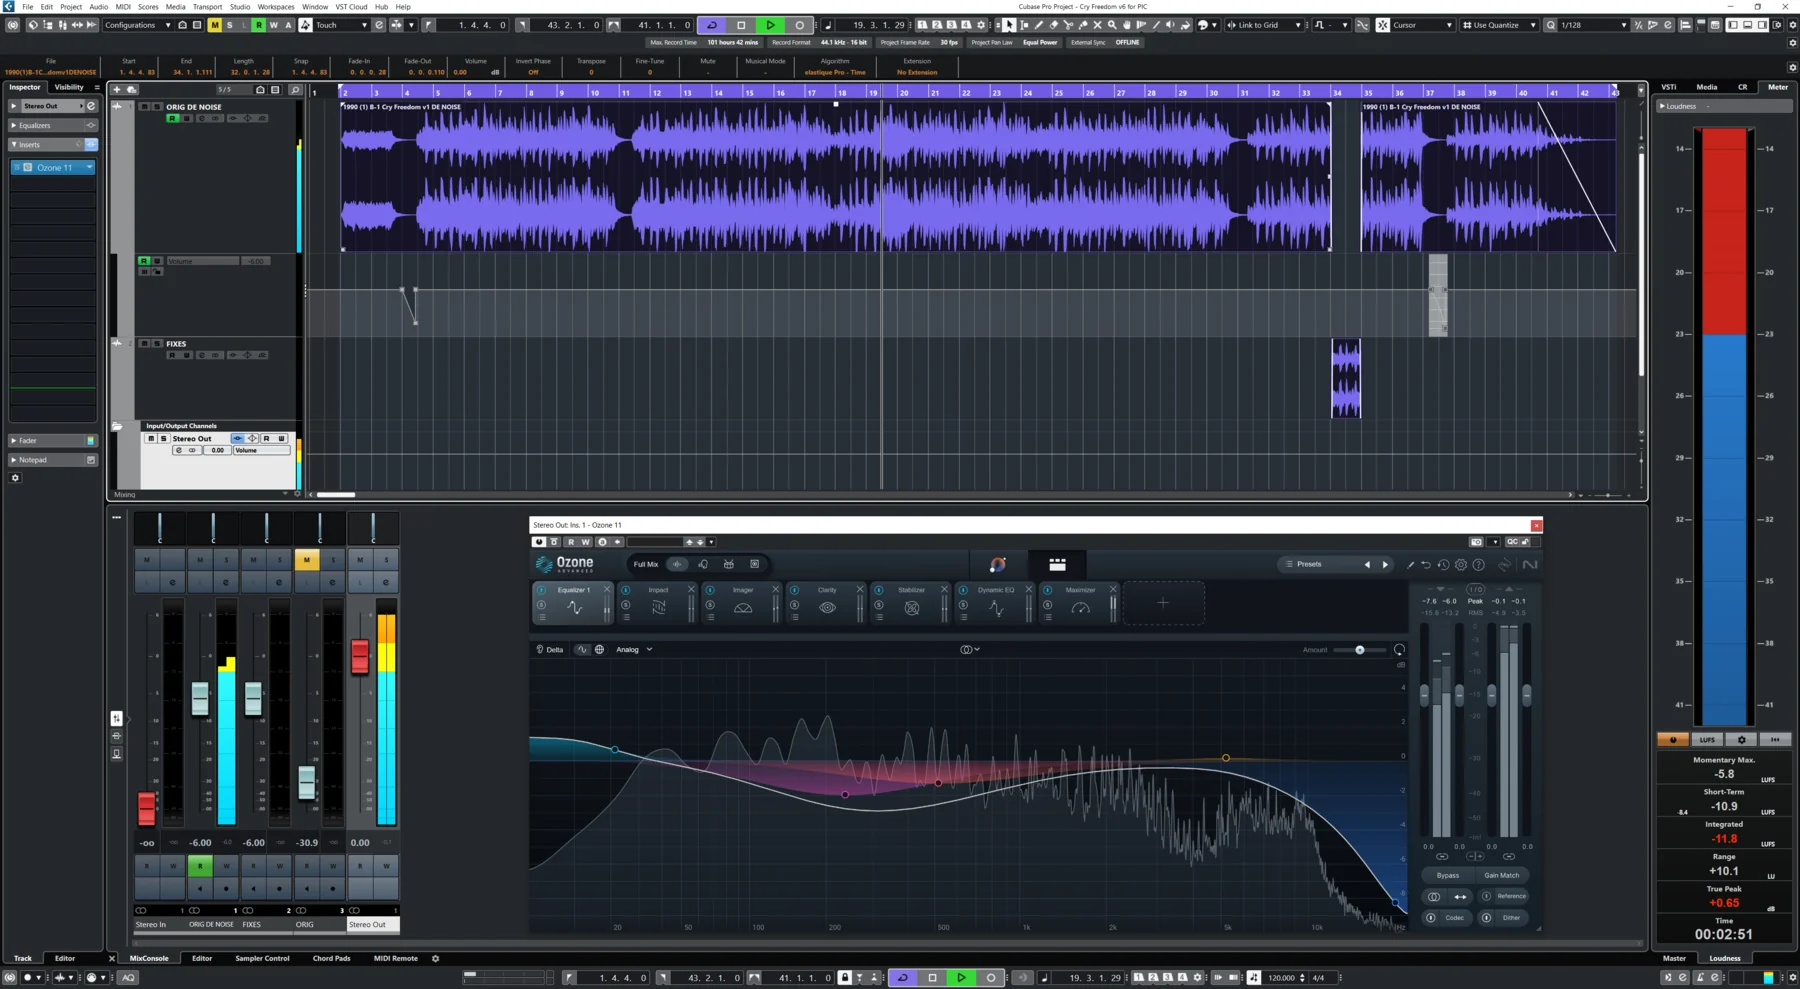1800x989 pixels.
Task: Toggle Maximizer module power button
Action: pyautogui.click(x=1048, y=590)
